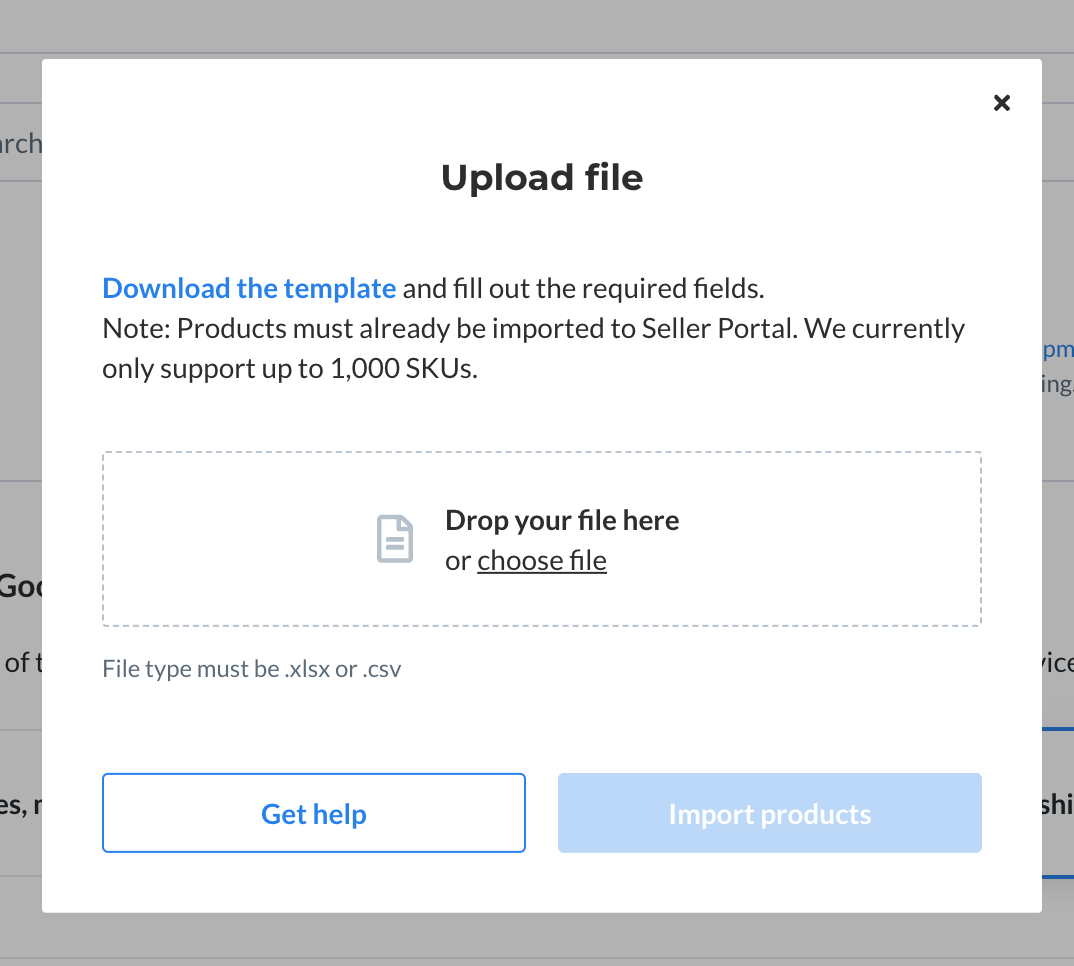Click the Drop your file here text
This screenshot has width=1074, height=966.
coord(562,521)
